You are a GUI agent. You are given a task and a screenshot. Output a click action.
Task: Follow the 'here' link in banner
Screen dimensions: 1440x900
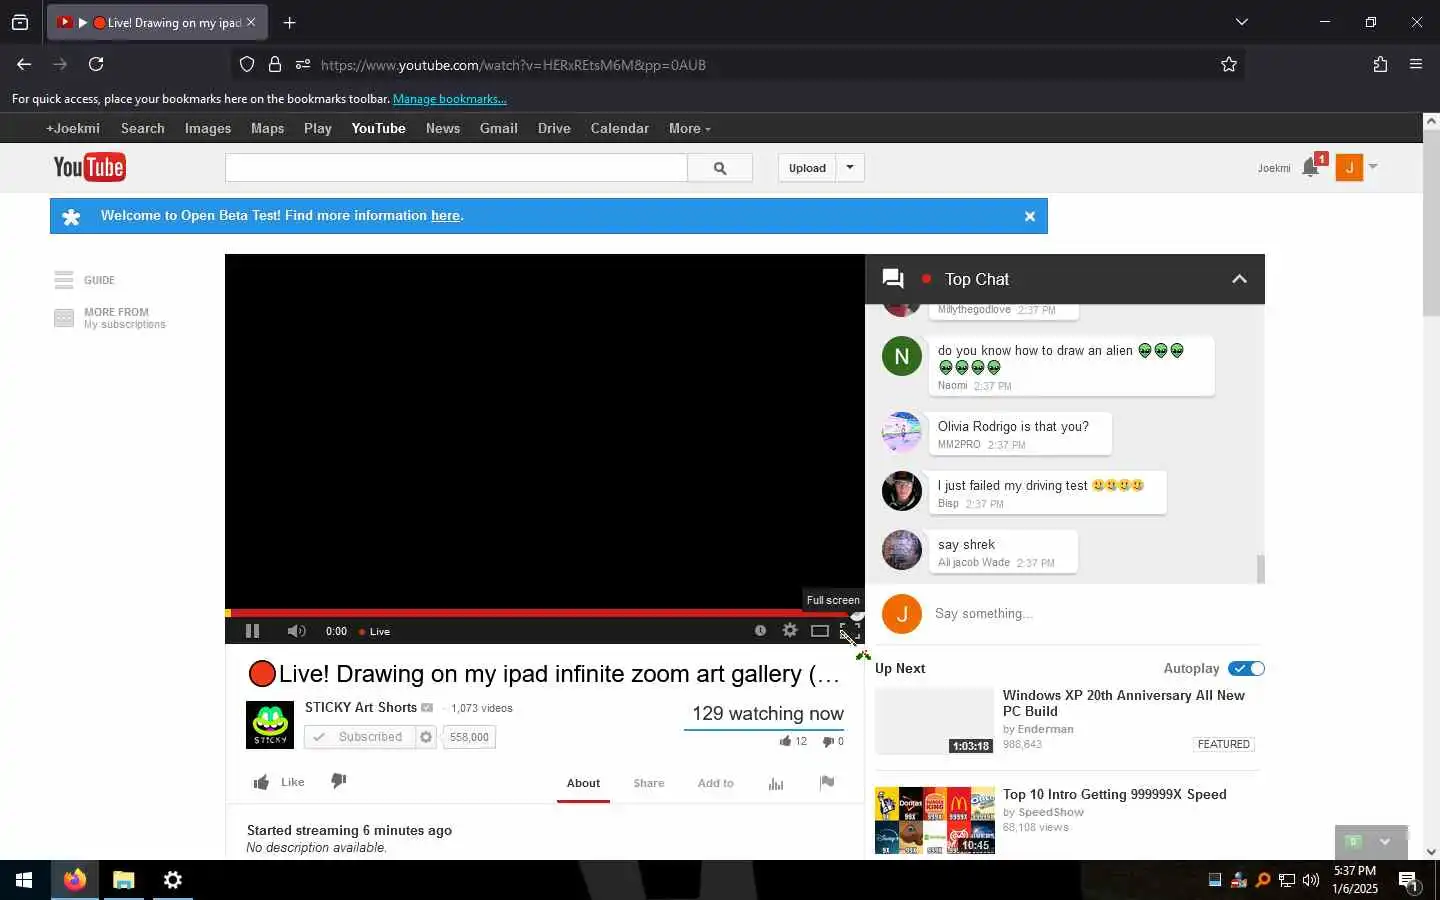tap(445, 215)
